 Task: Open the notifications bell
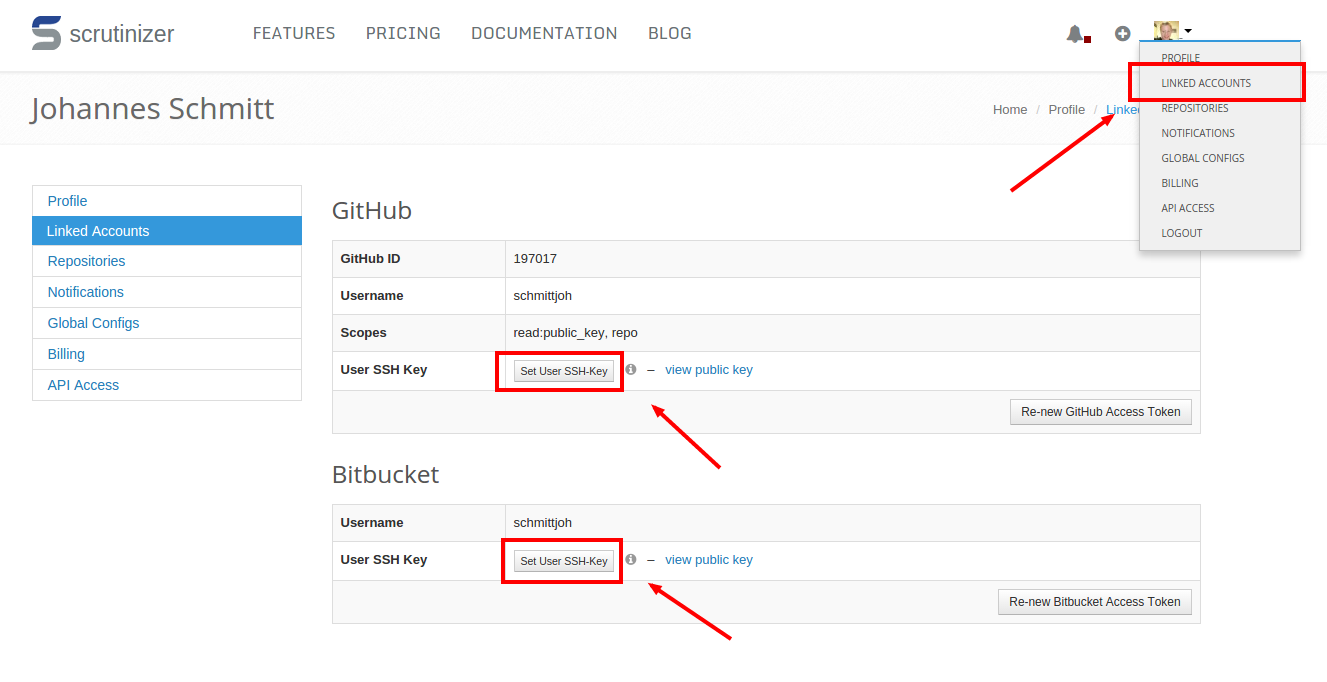pos(1076,34)
